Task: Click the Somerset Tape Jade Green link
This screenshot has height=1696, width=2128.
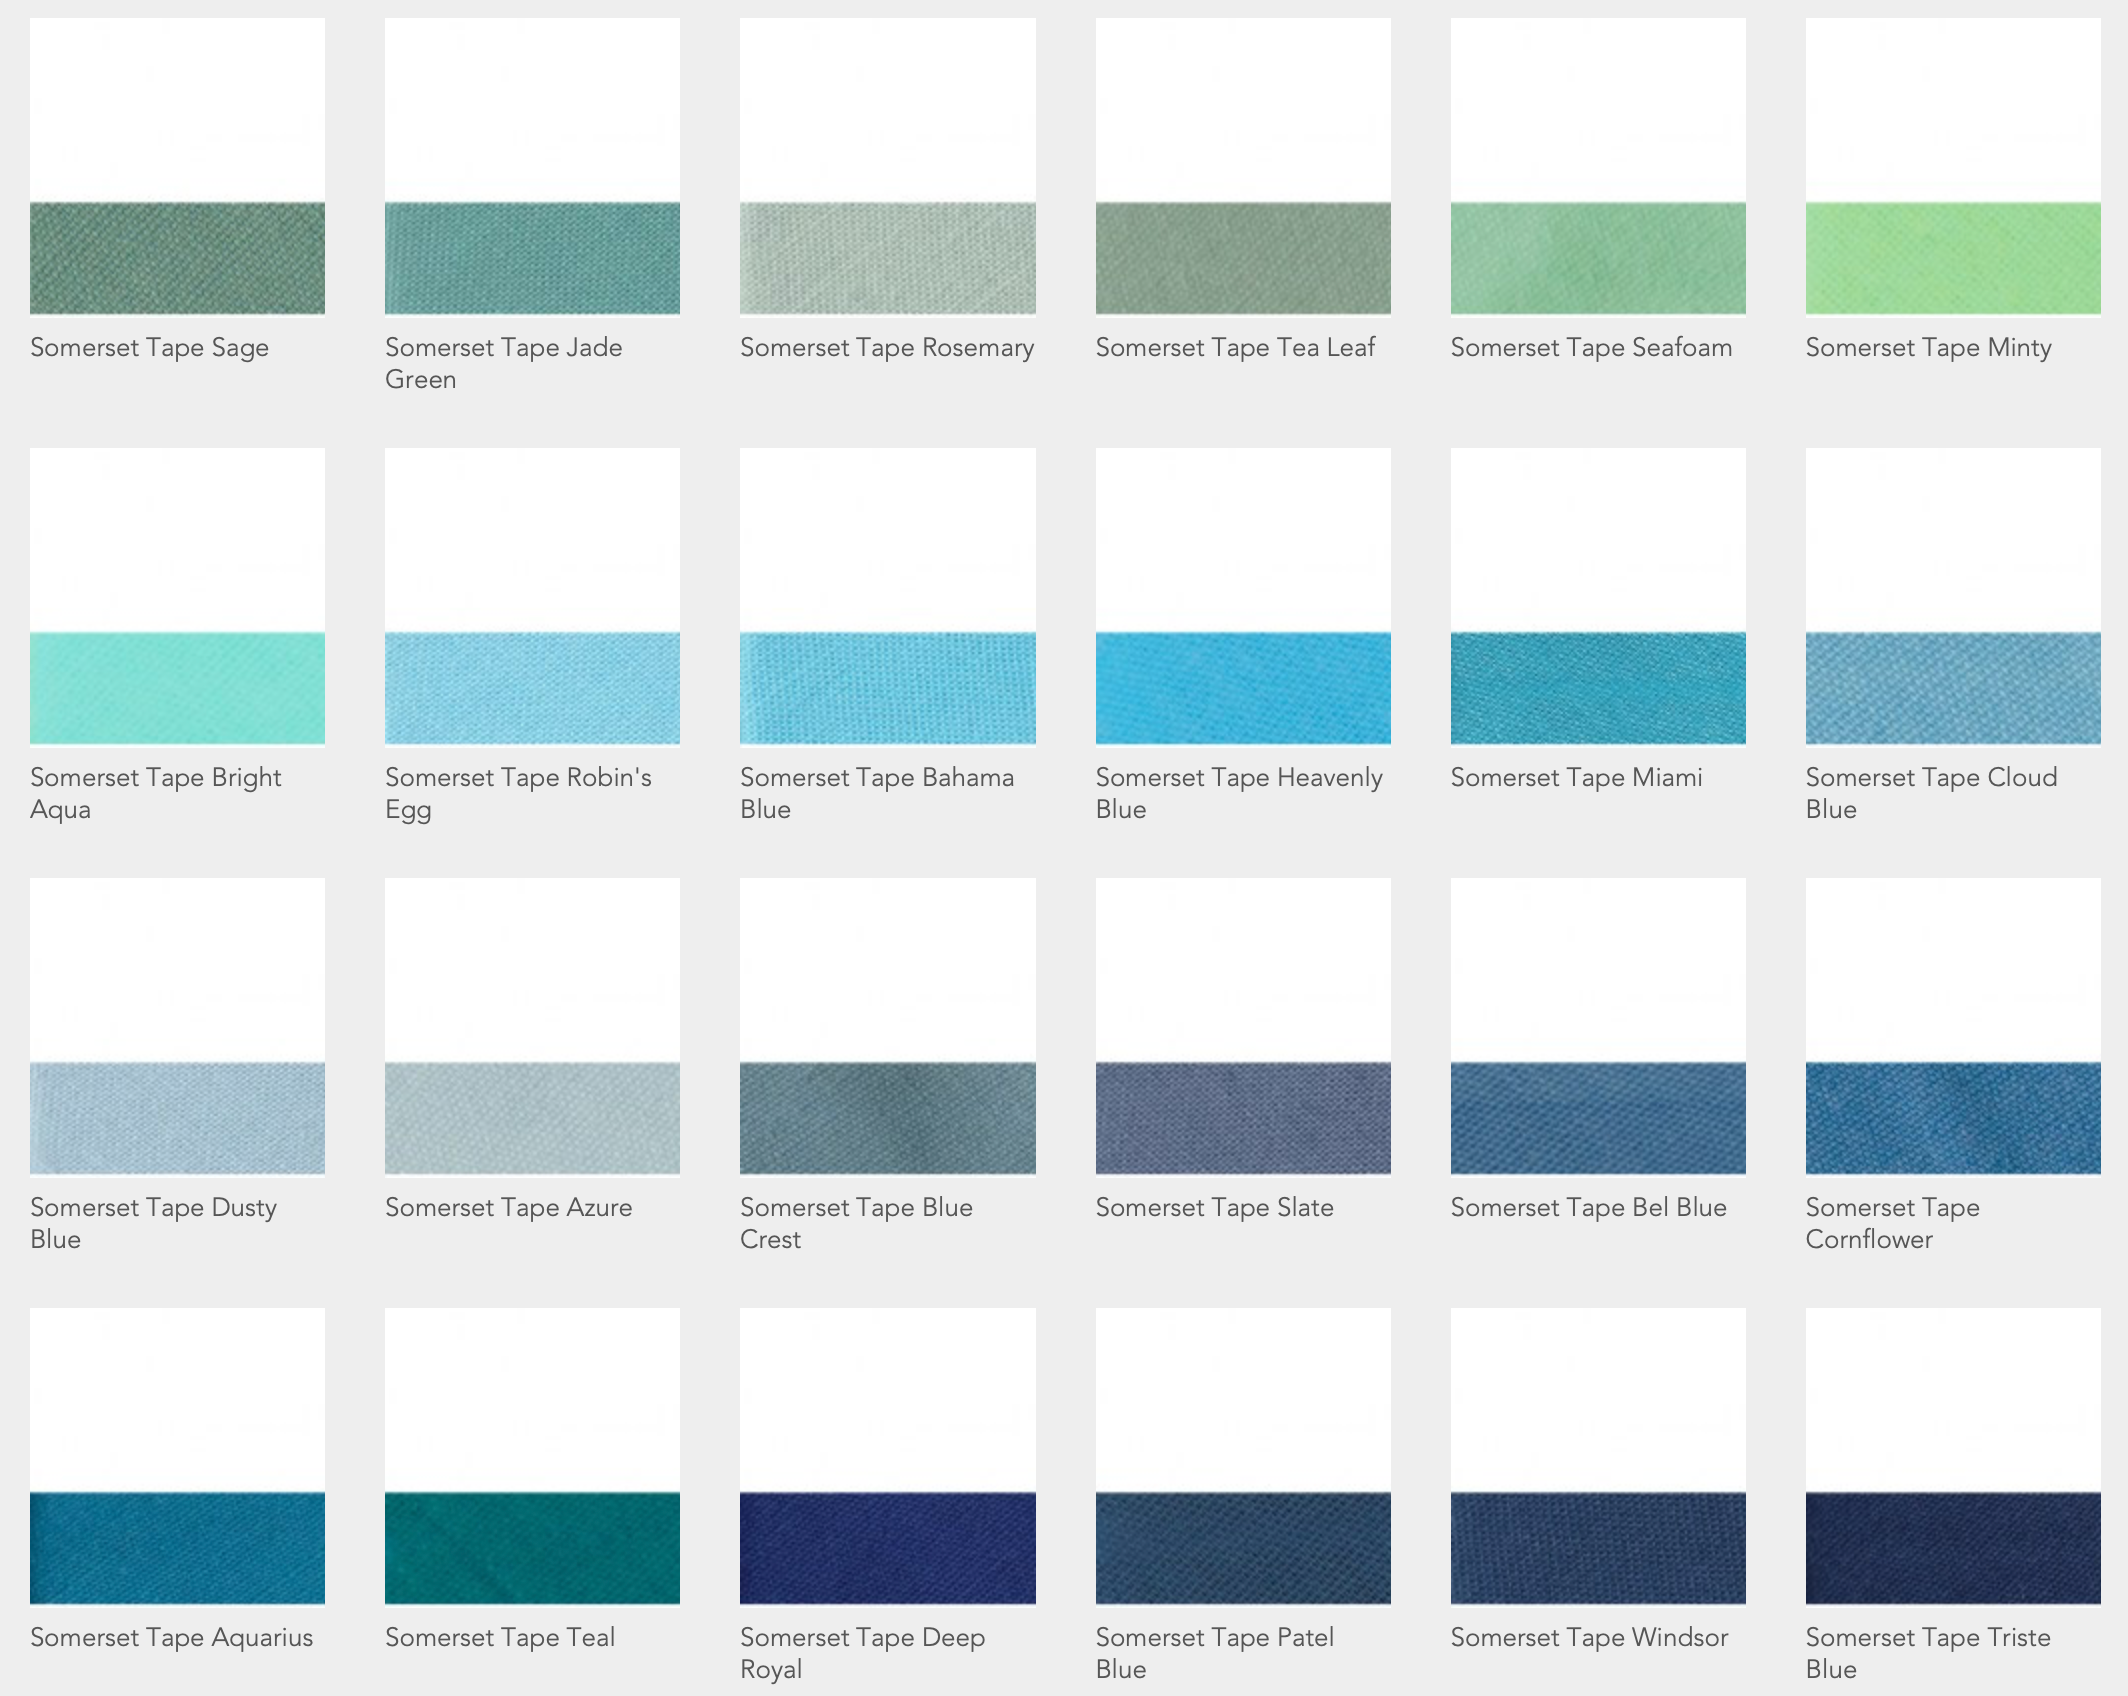Action: 503,362
